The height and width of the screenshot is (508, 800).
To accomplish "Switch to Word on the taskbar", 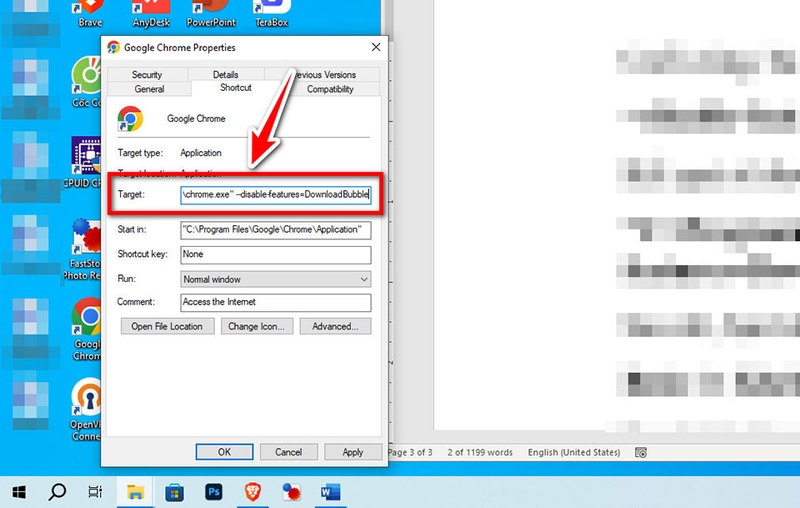I will point(330,492).
